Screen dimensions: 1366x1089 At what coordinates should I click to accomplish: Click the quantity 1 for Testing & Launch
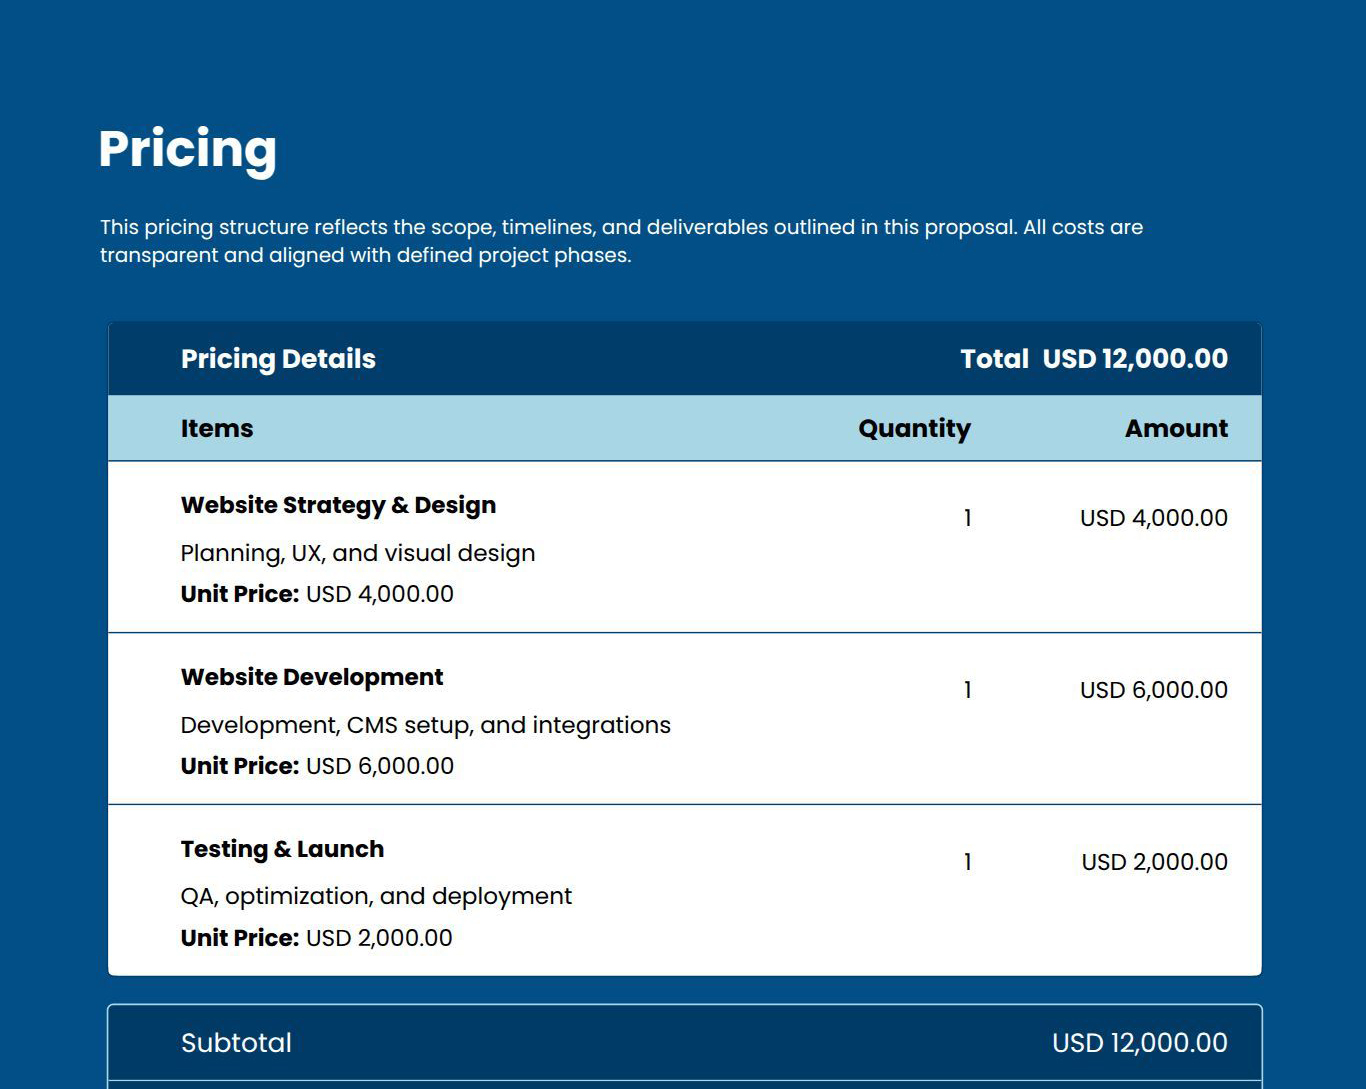(x=967, y=861)
